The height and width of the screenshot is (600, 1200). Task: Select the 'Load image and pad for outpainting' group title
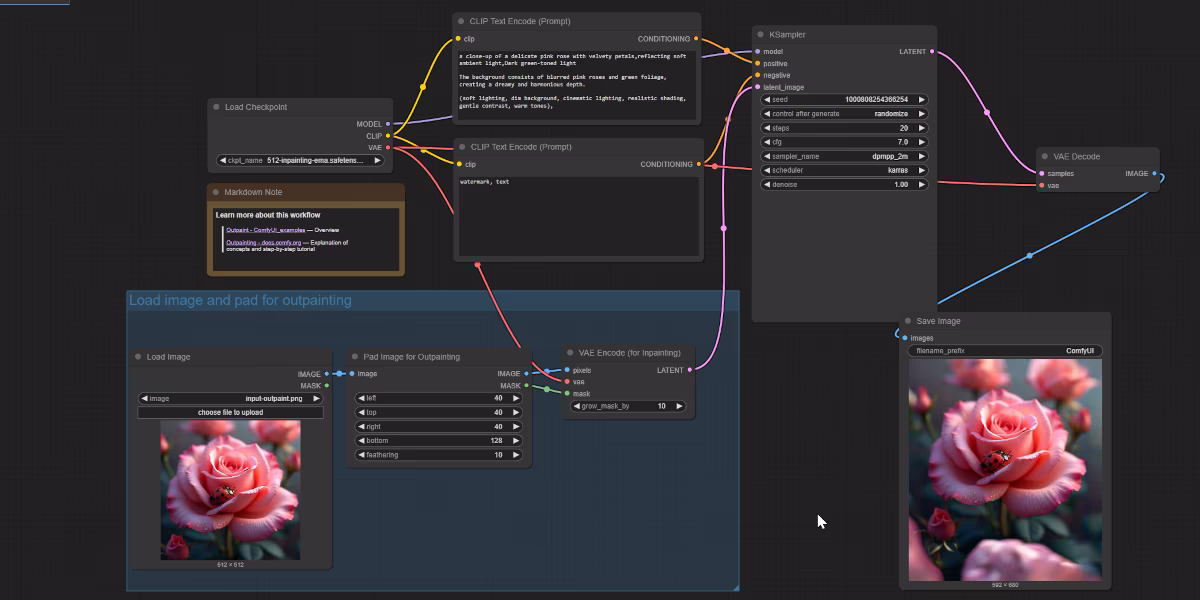tap(240, 300)
